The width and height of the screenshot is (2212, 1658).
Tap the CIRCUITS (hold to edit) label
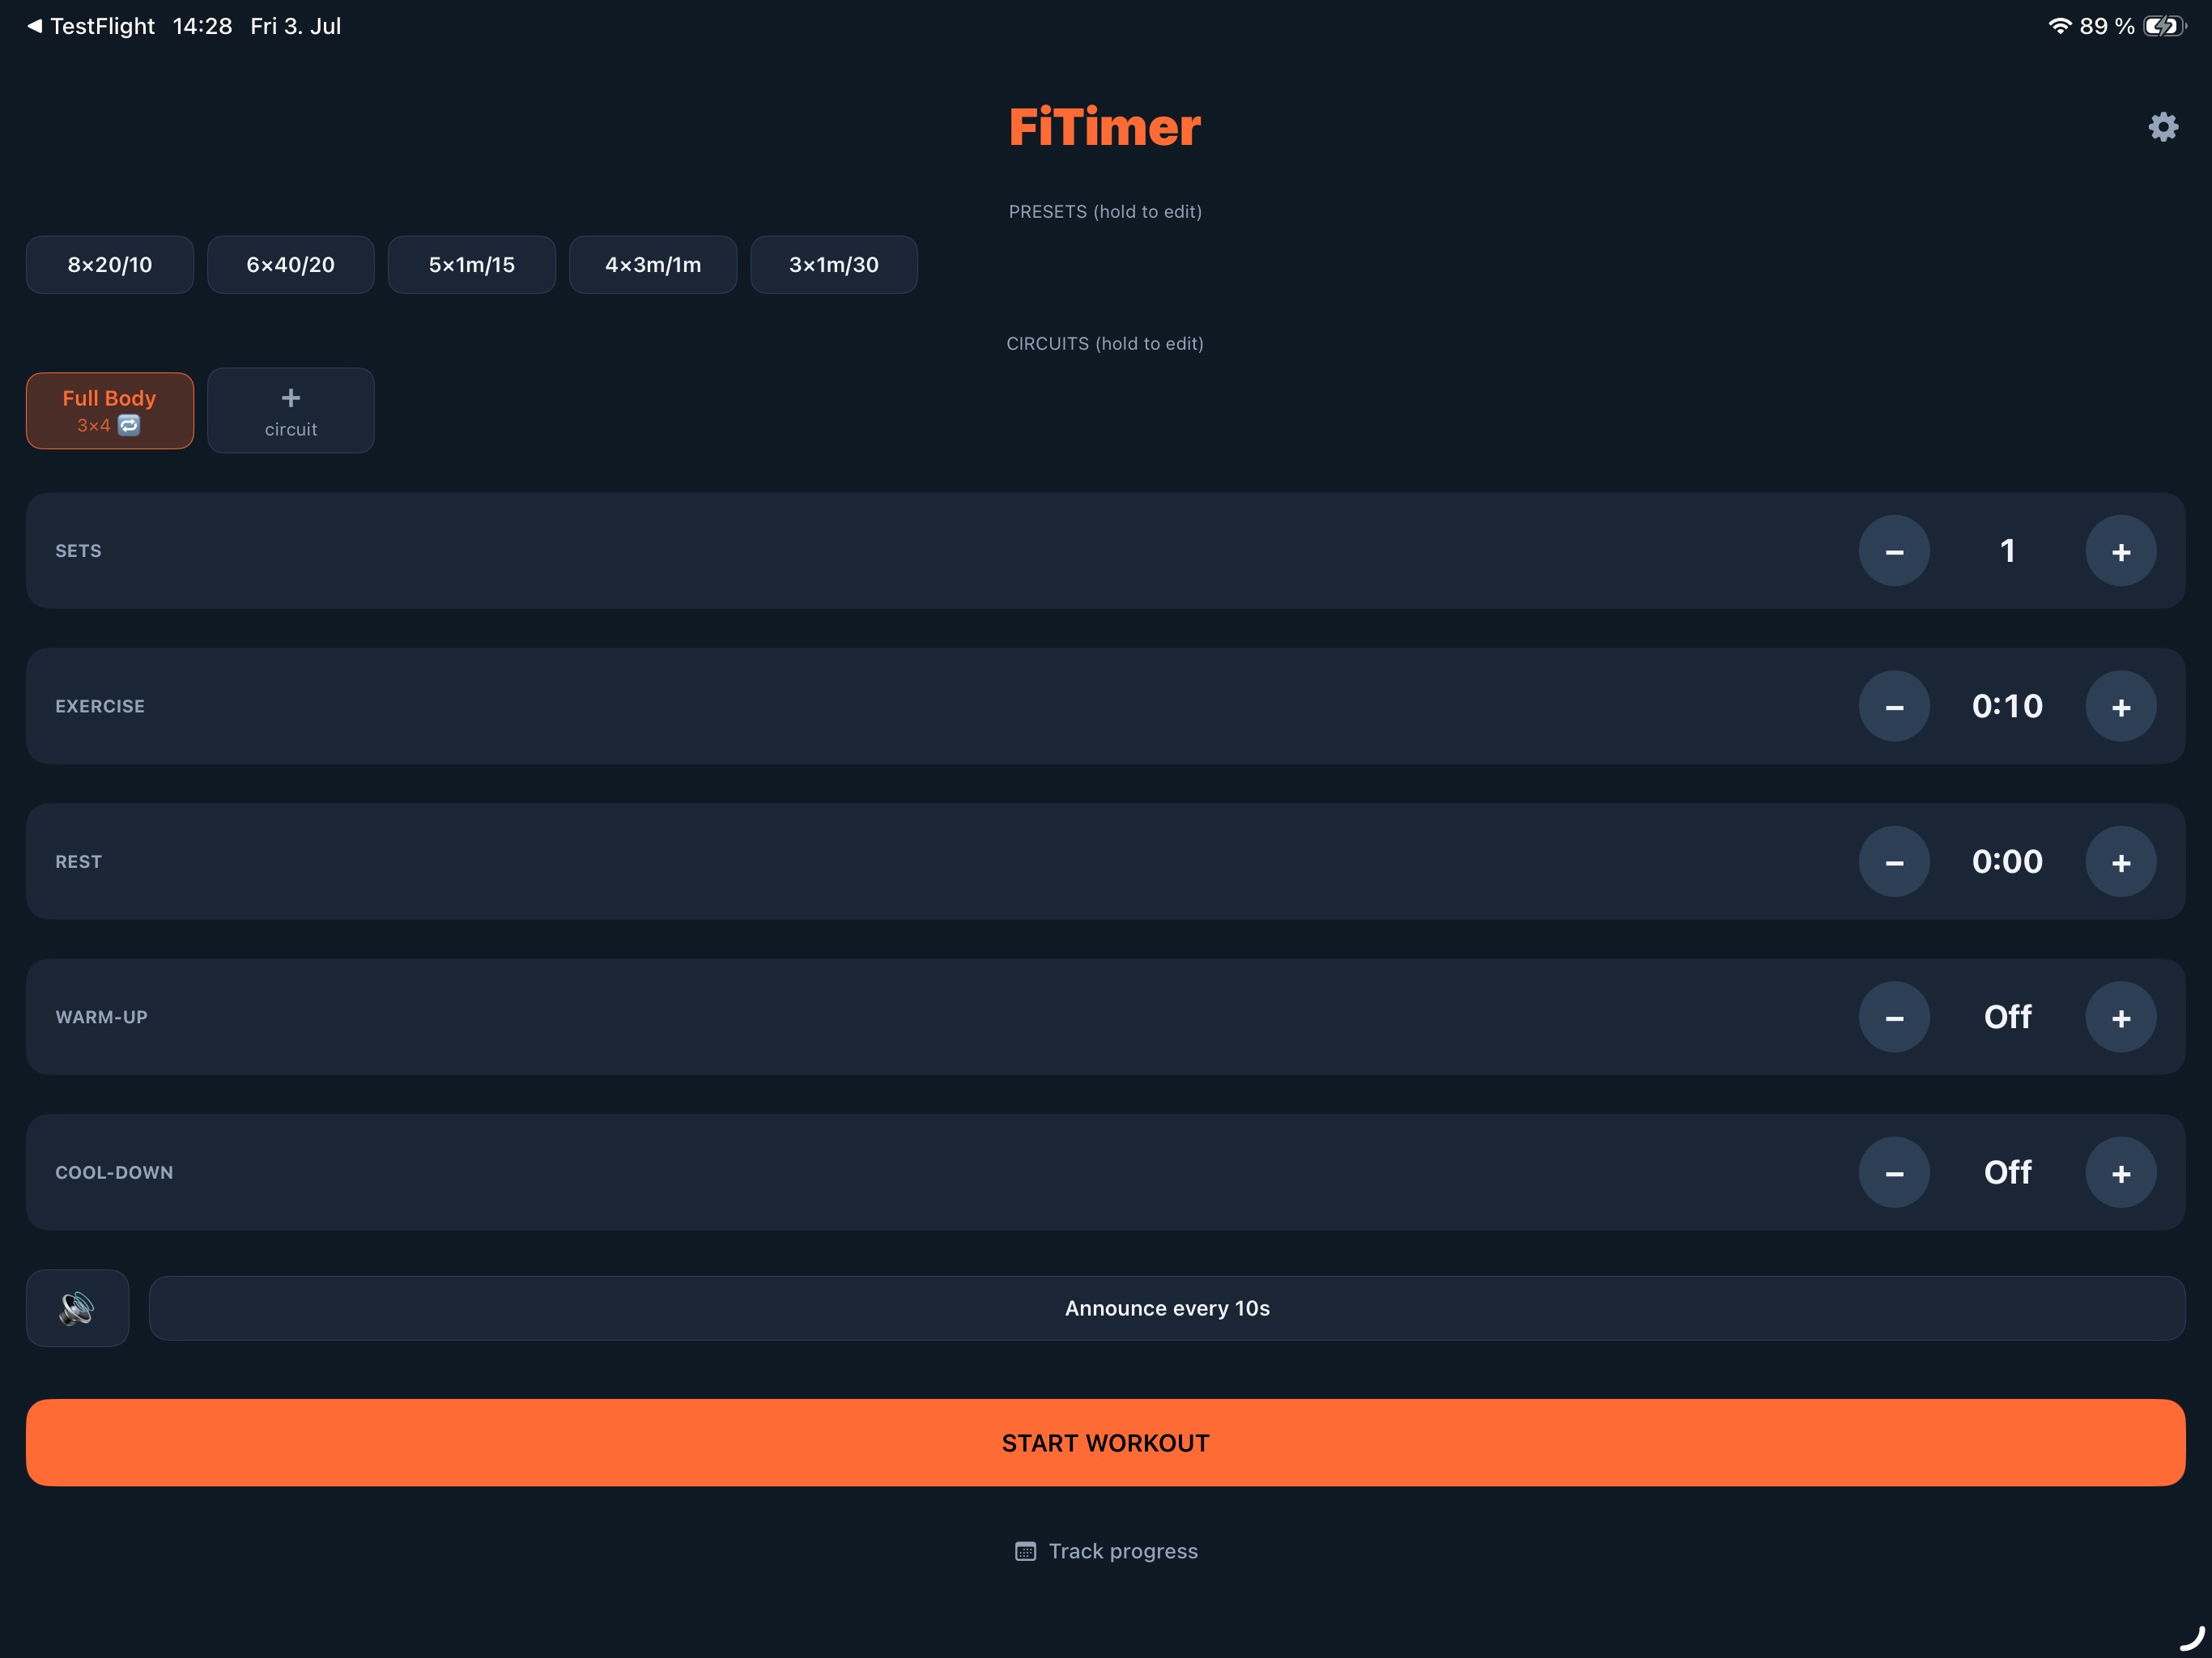[1105, 344]
